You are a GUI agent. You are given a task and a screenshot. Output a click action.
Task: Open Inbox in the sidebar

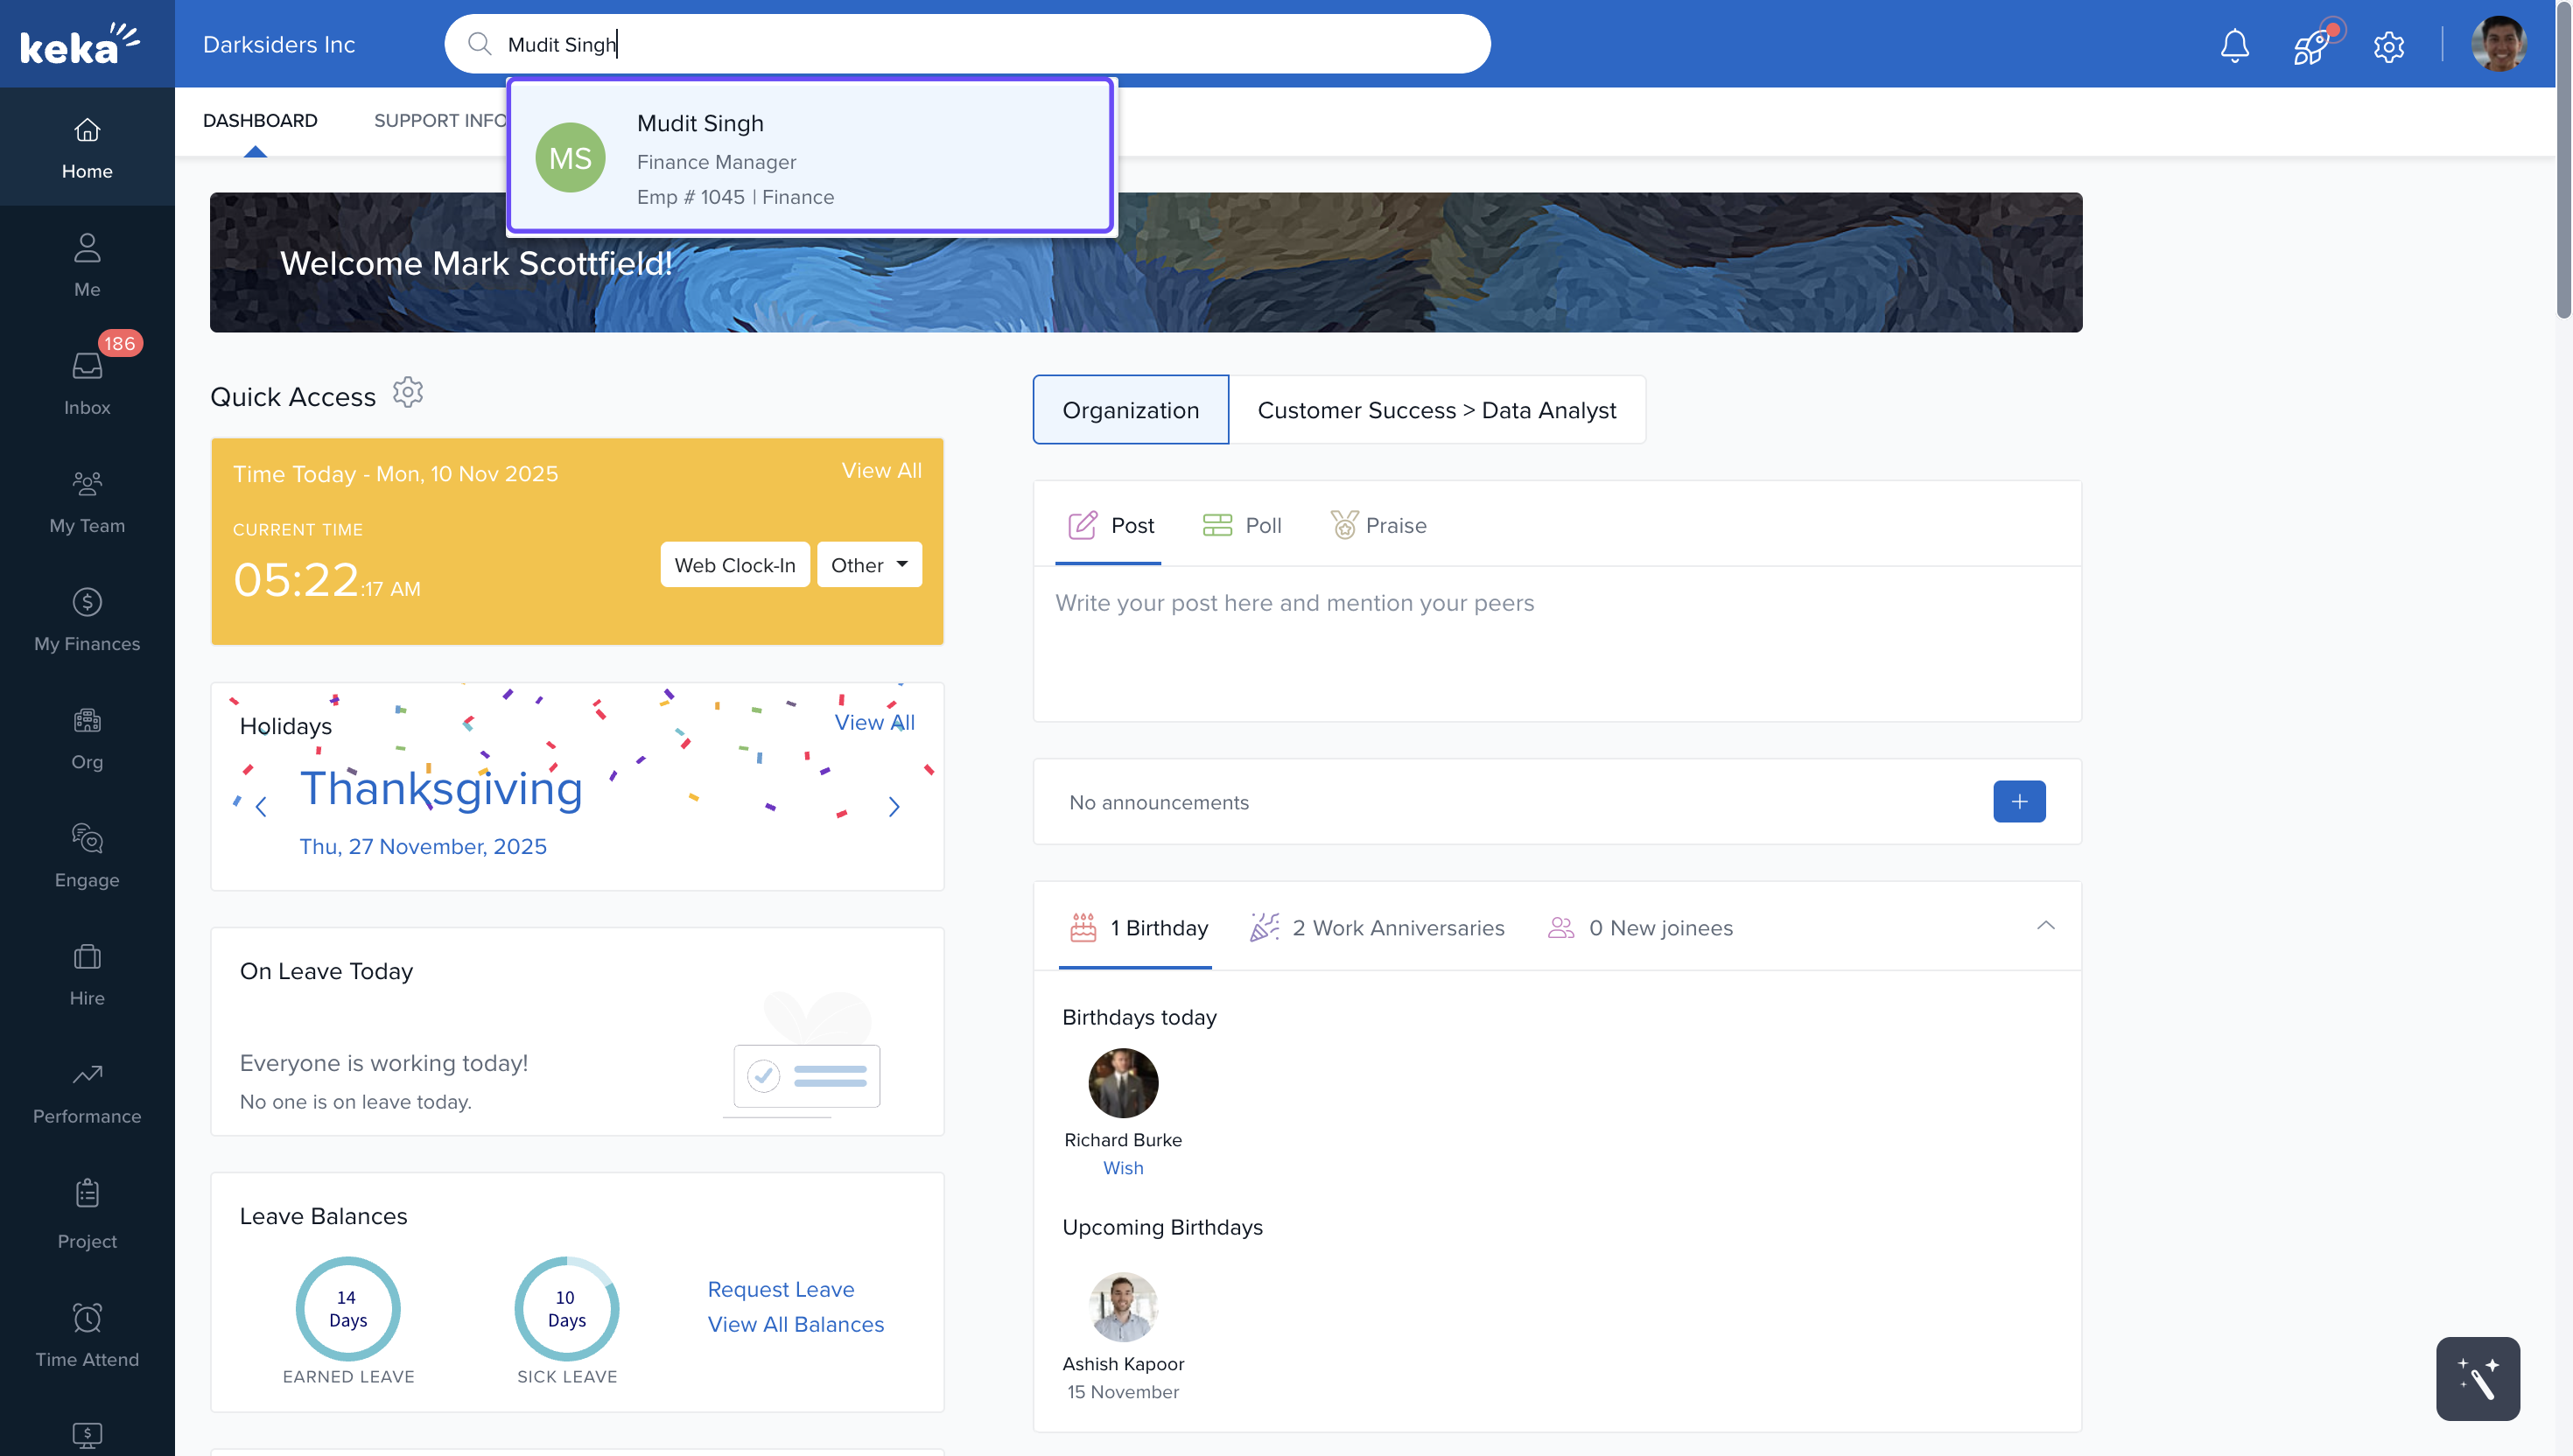point(87,382)
